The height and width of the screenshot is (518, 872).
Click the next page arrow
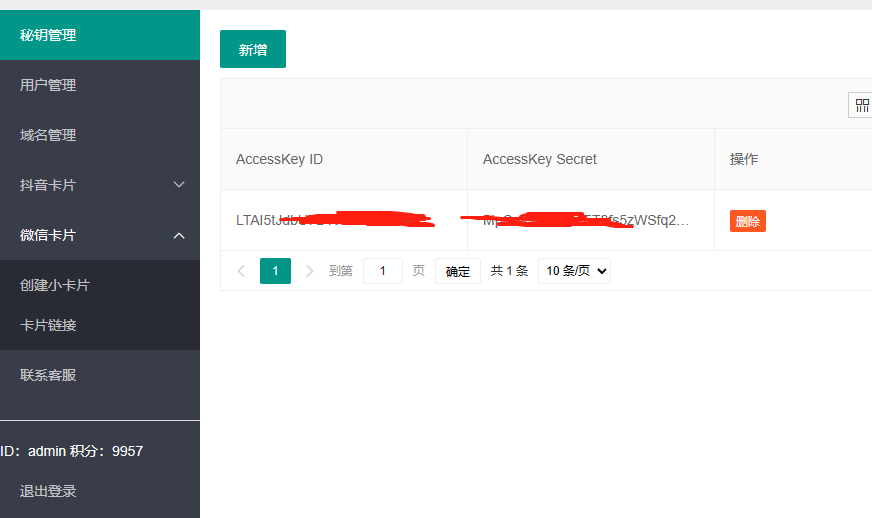309,271
